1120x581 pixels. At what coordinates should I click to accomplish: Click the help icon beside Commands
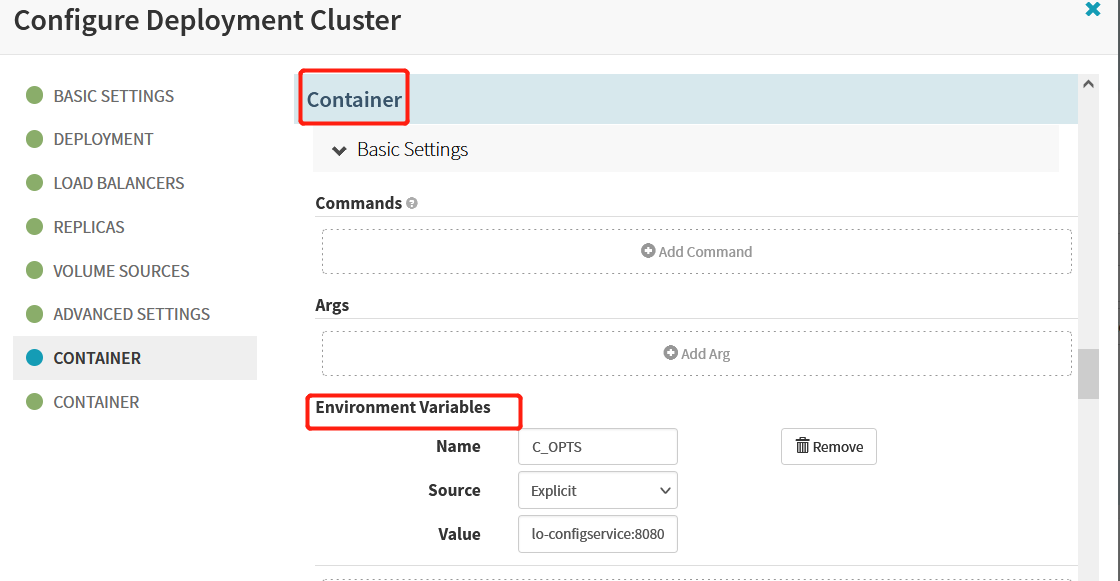(411, 204)
